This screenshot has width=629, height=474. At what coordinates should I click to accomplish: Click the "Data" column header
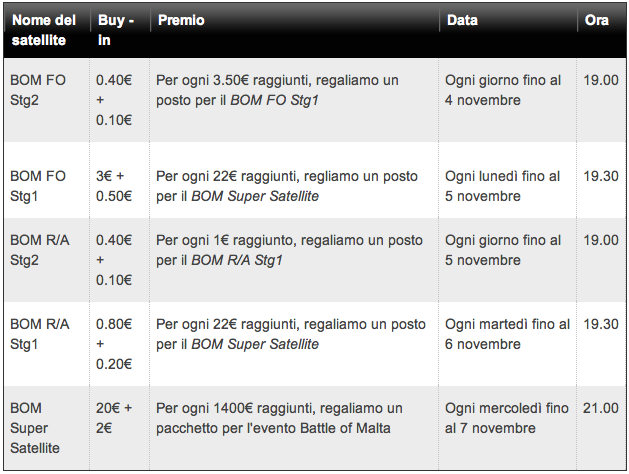(462, 20)
